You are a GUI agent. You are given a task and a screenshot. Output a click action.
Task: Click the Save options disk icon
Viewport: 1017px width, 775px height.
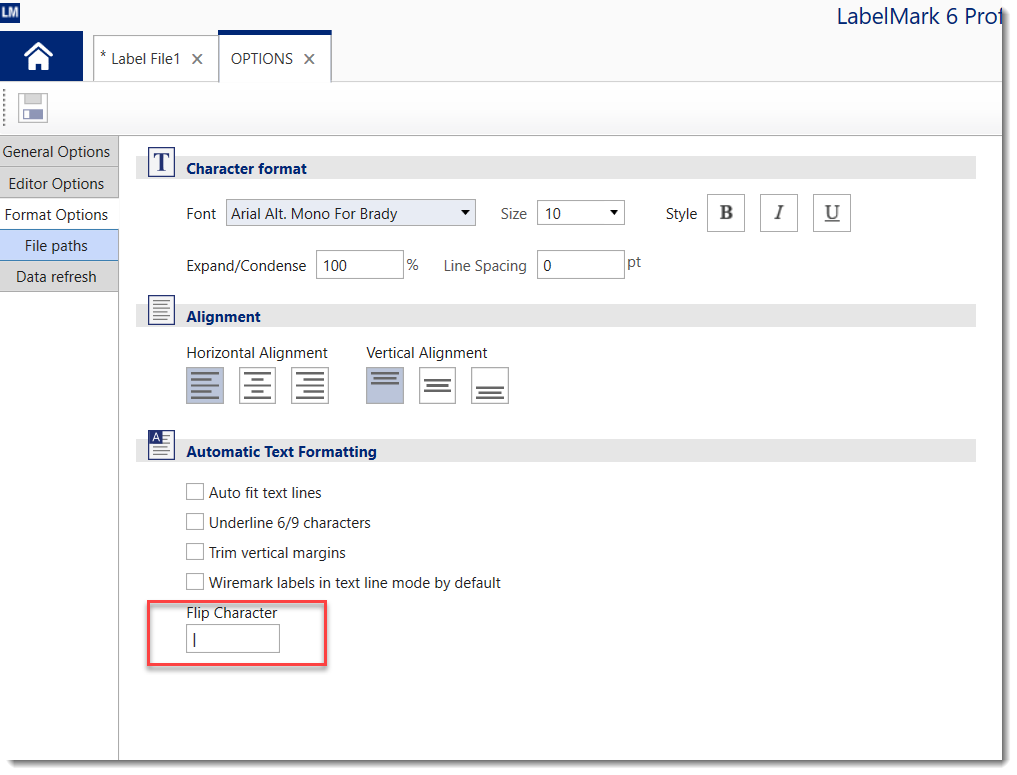(x=32, y=108)
